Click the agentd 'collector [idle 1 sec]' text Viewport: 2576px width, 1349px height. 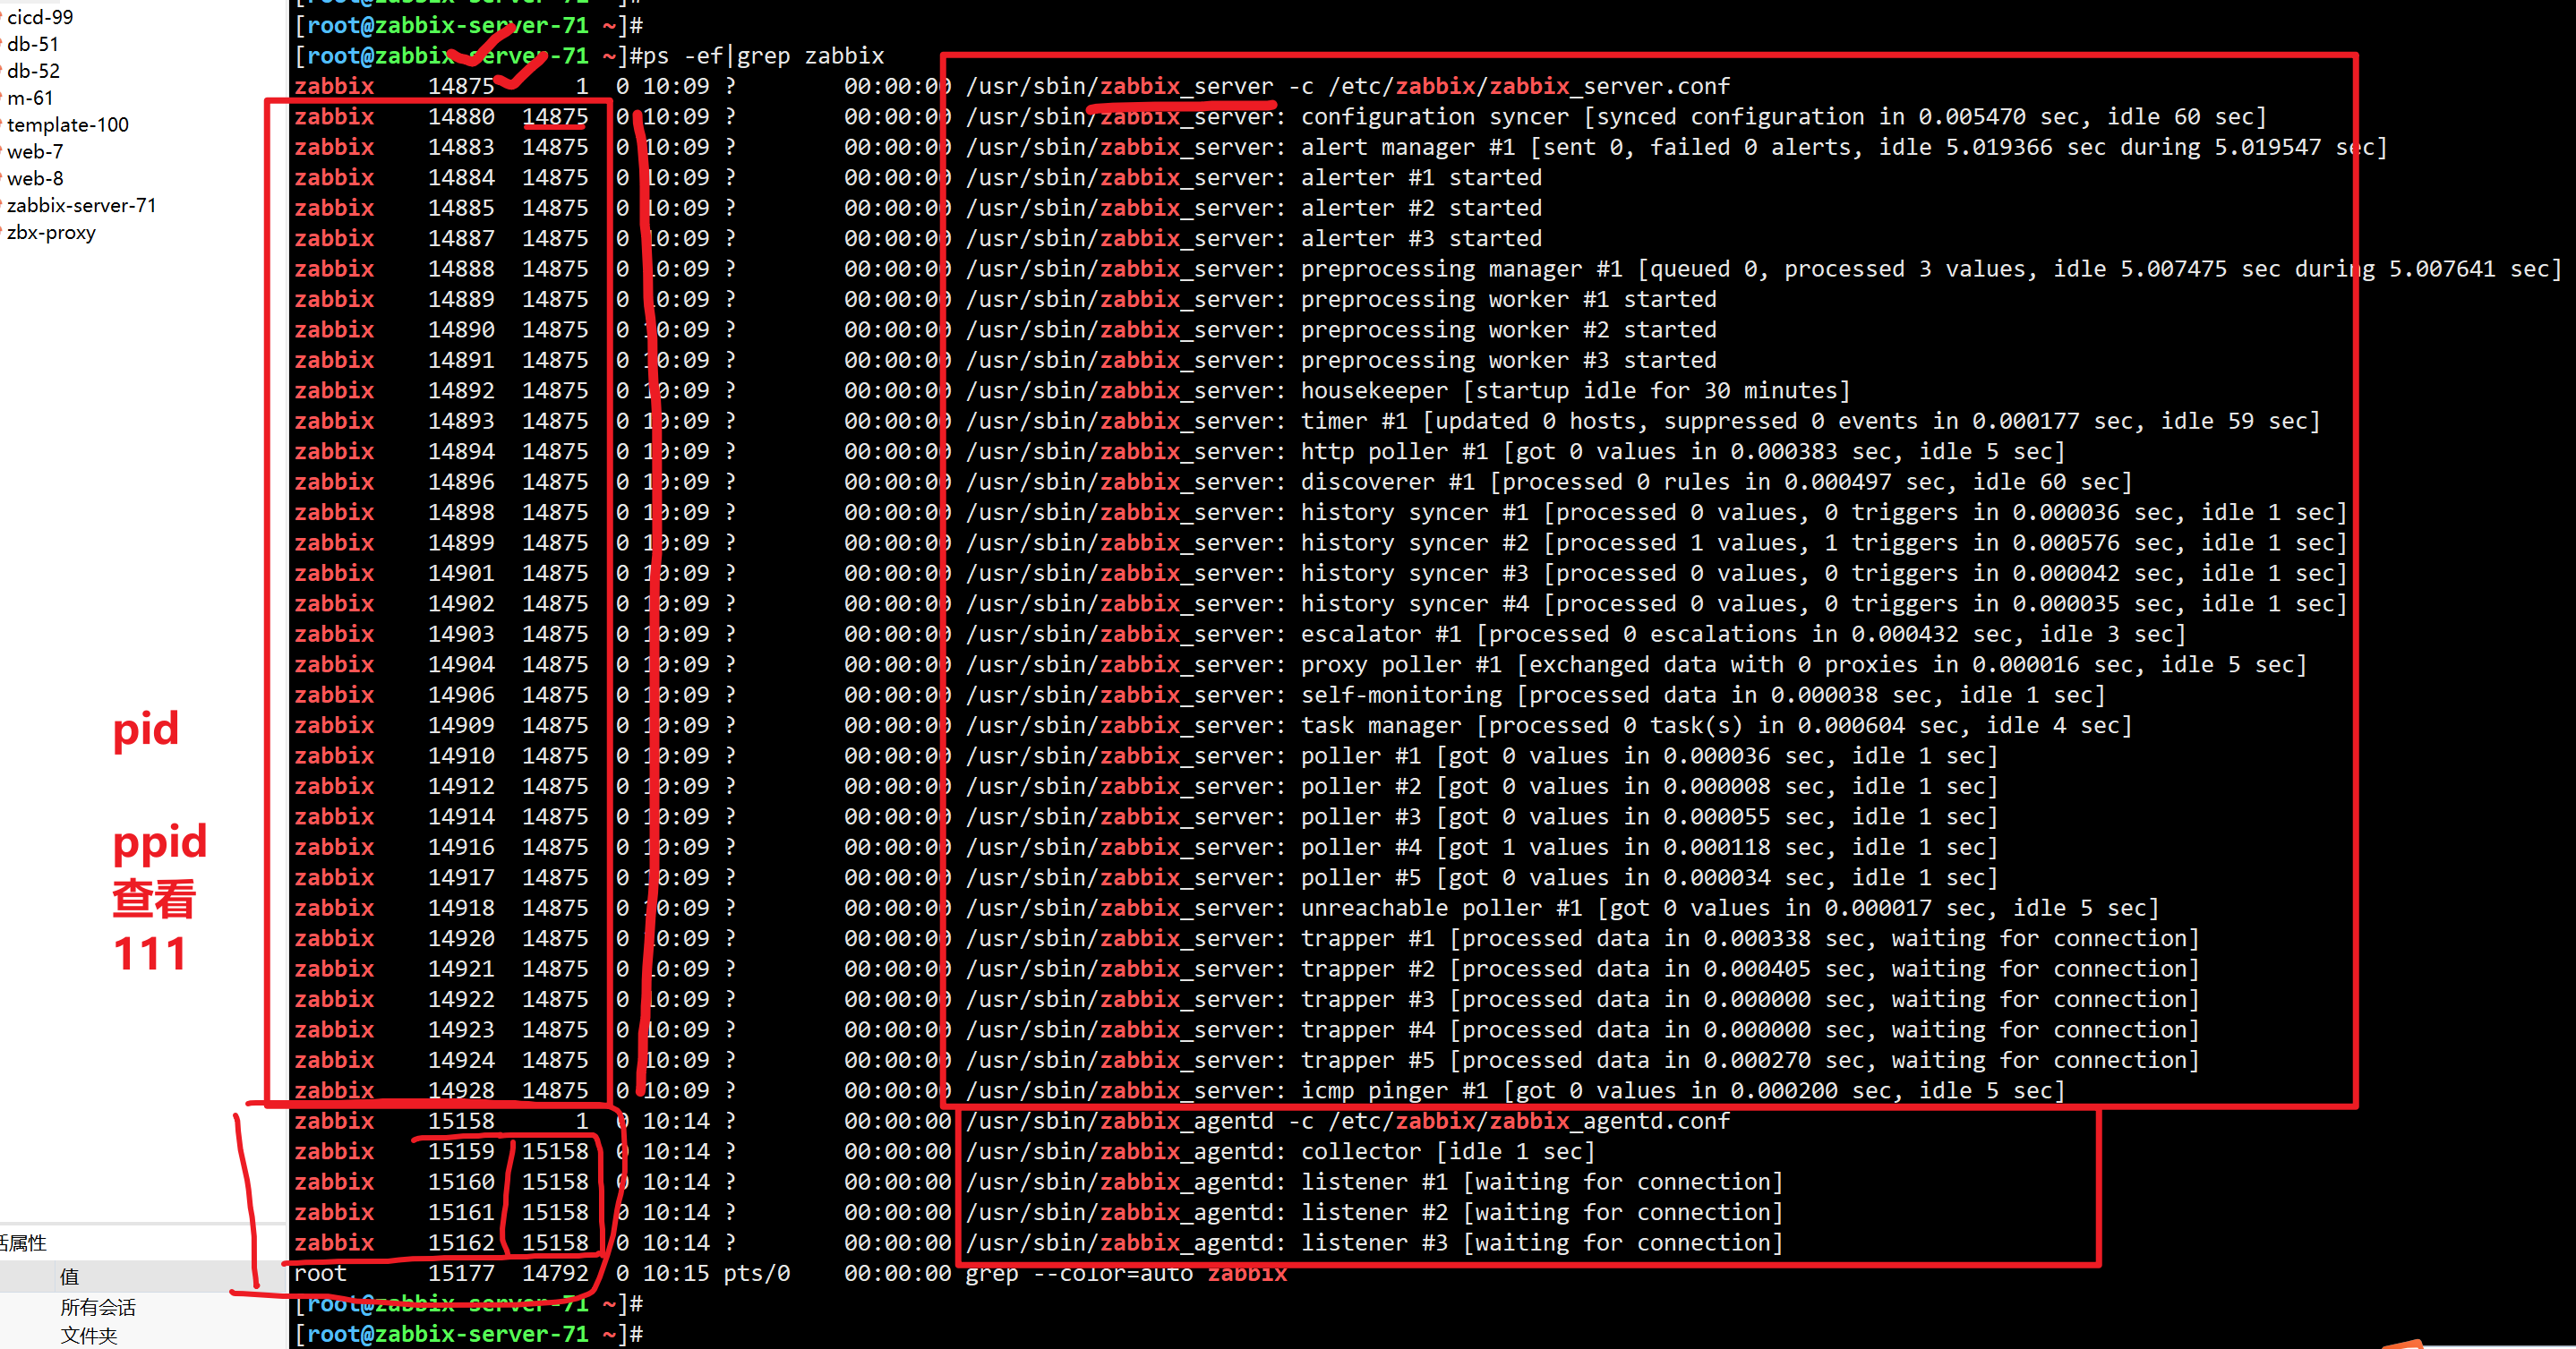(1448, 1152)
